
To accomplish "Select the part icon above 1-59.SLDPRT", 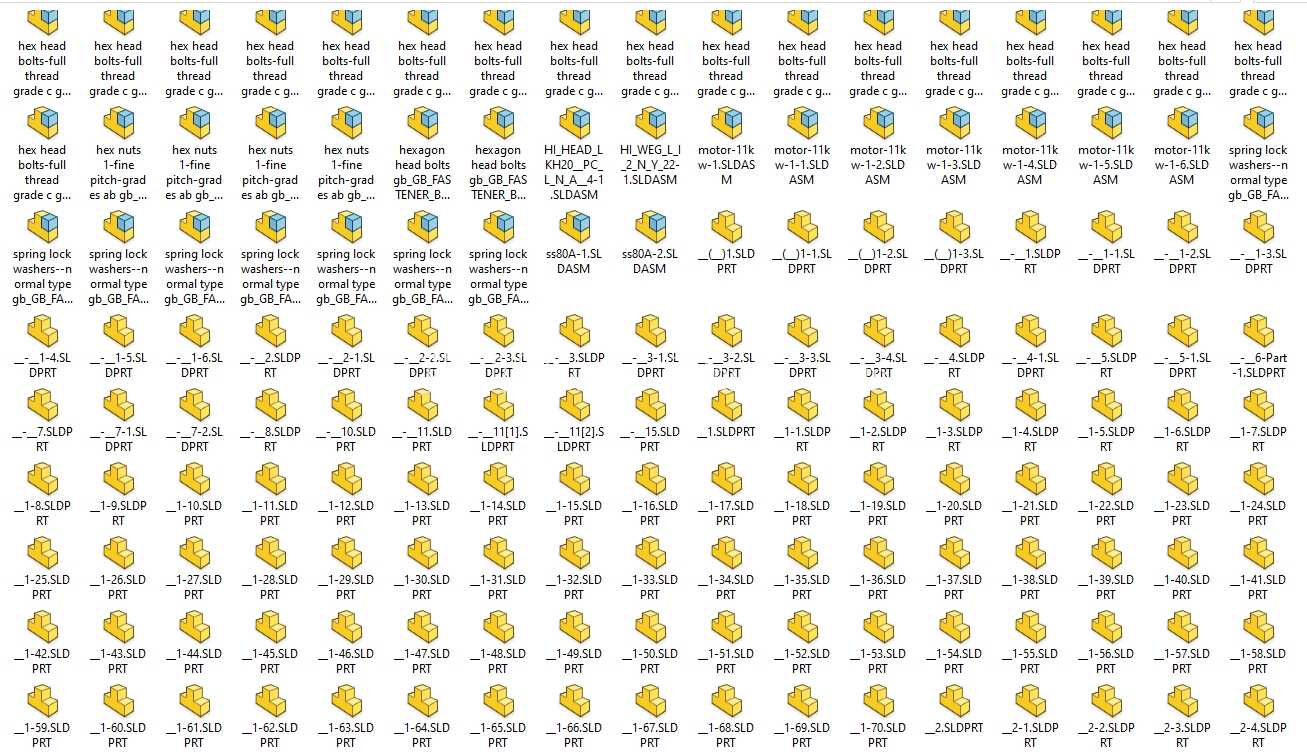I will pyautogui.click(x=42, y=702).
